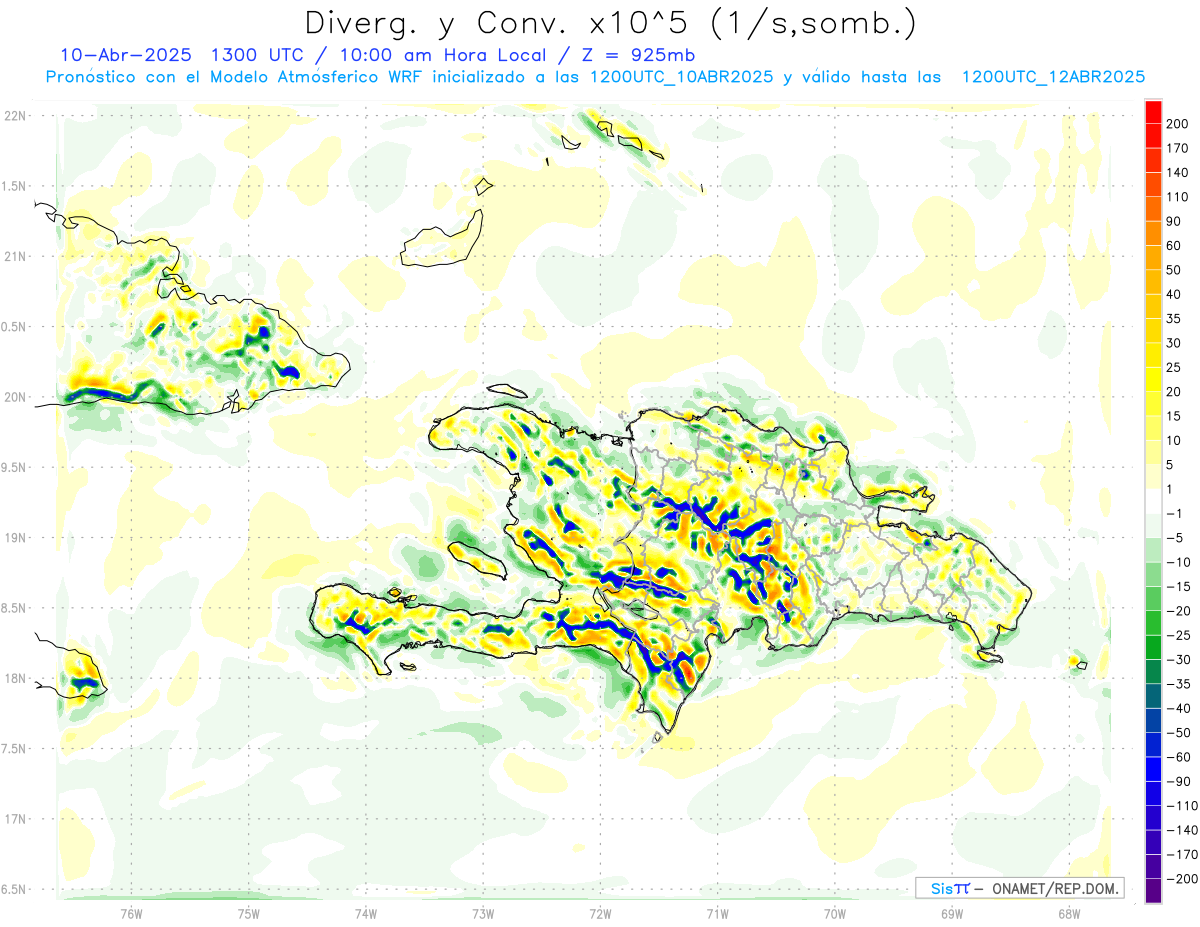Click the 6.5N latitude label
This screenshot has width=1200, height=927.
pos(13,889)
